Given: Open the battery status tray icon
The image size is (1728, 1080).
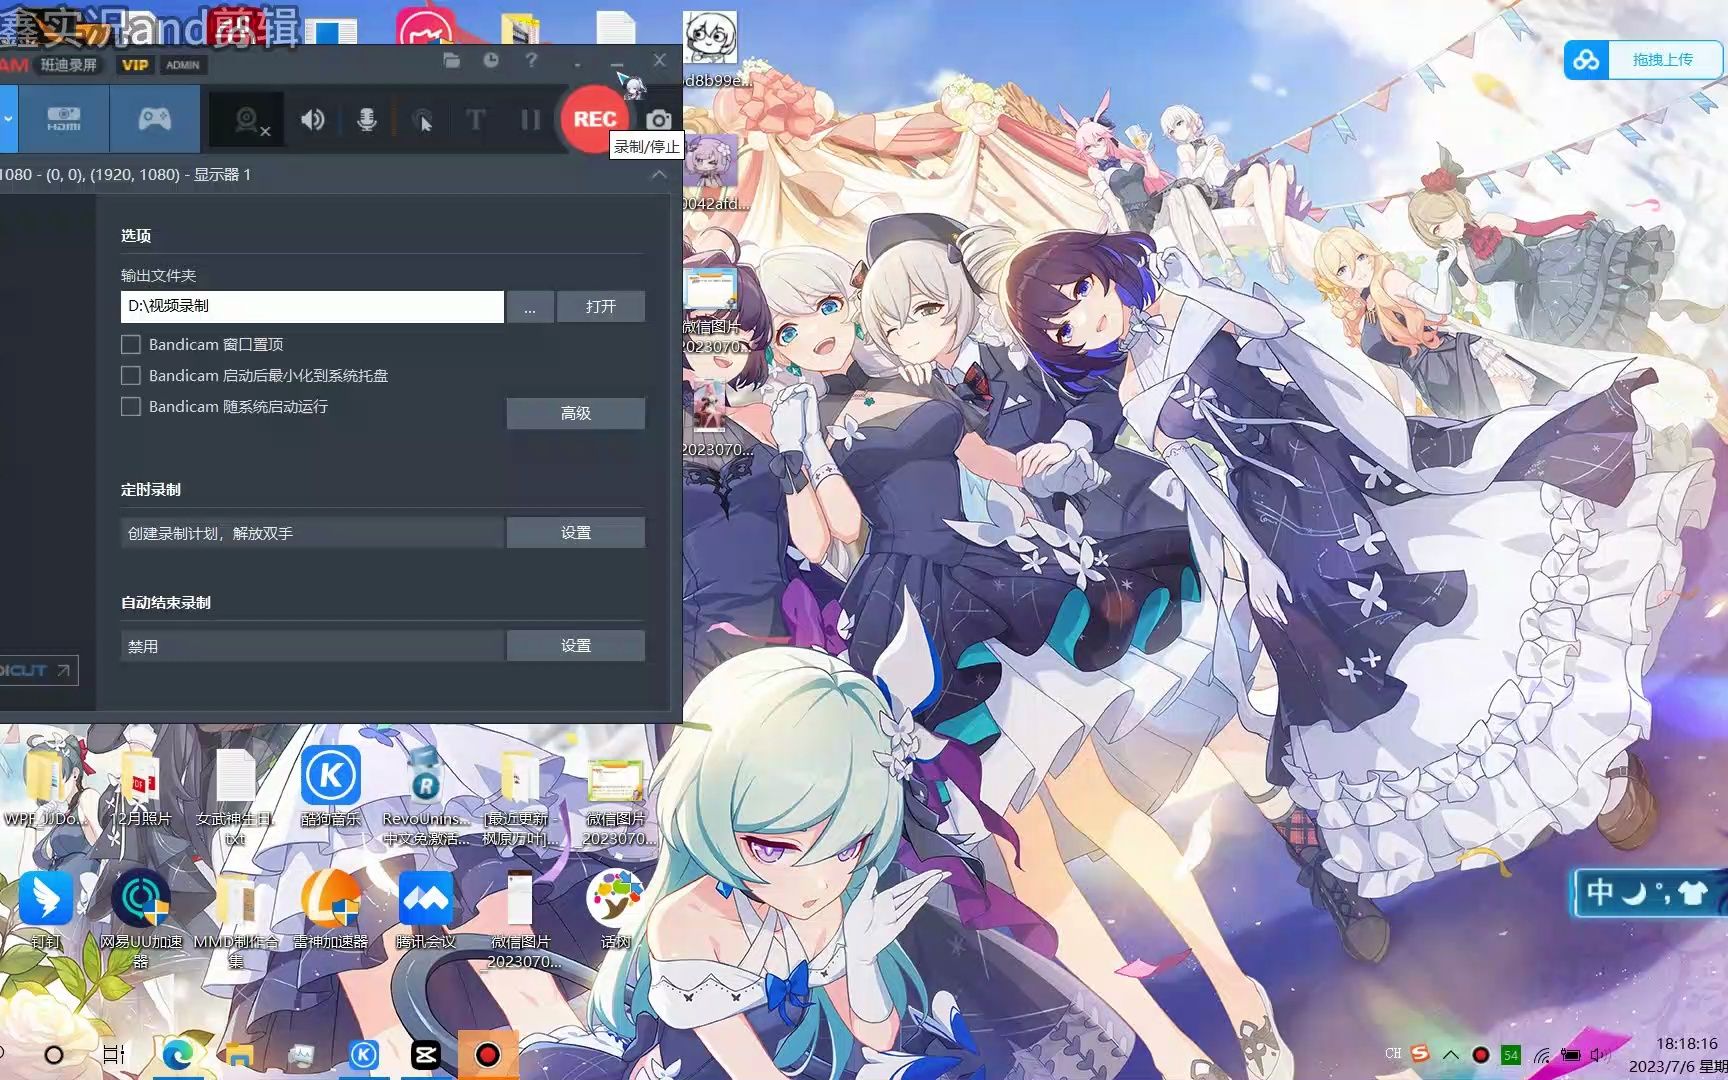Looking at the screenshot, I should 1570,1055.
